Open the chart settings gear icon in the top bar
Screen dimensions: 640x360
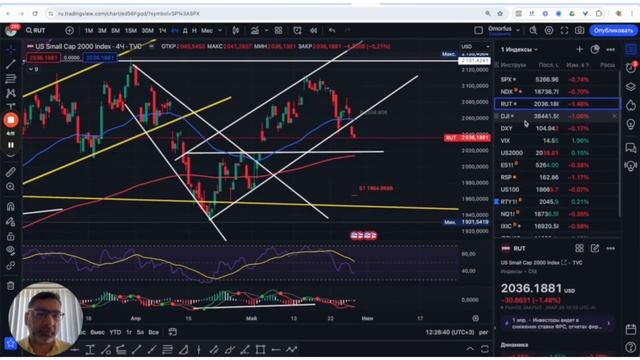click(549, 30)
